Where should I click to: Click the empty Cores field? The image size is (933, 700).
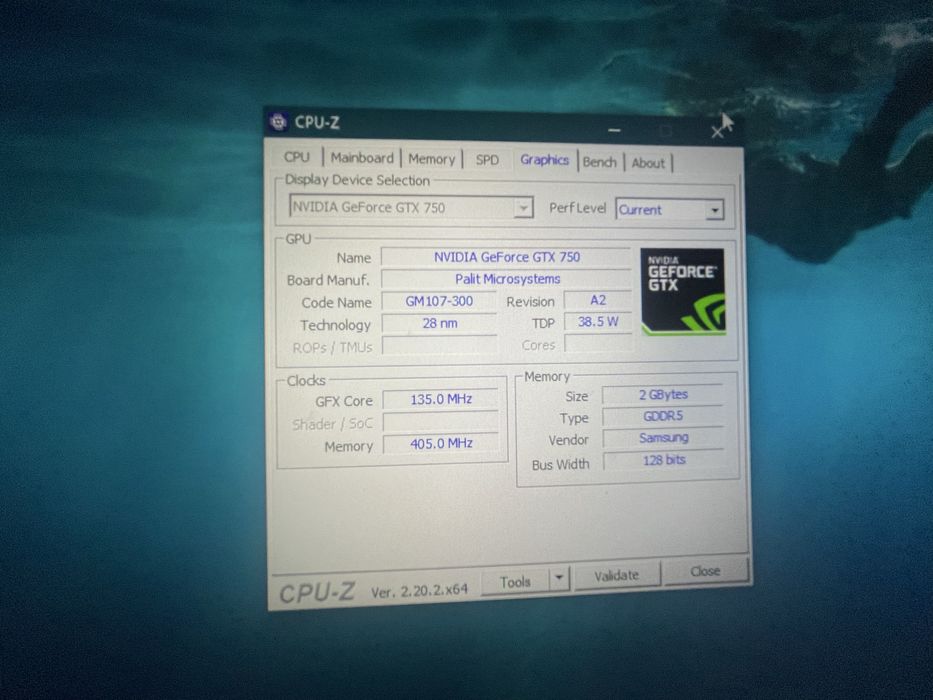pos(598,343)
